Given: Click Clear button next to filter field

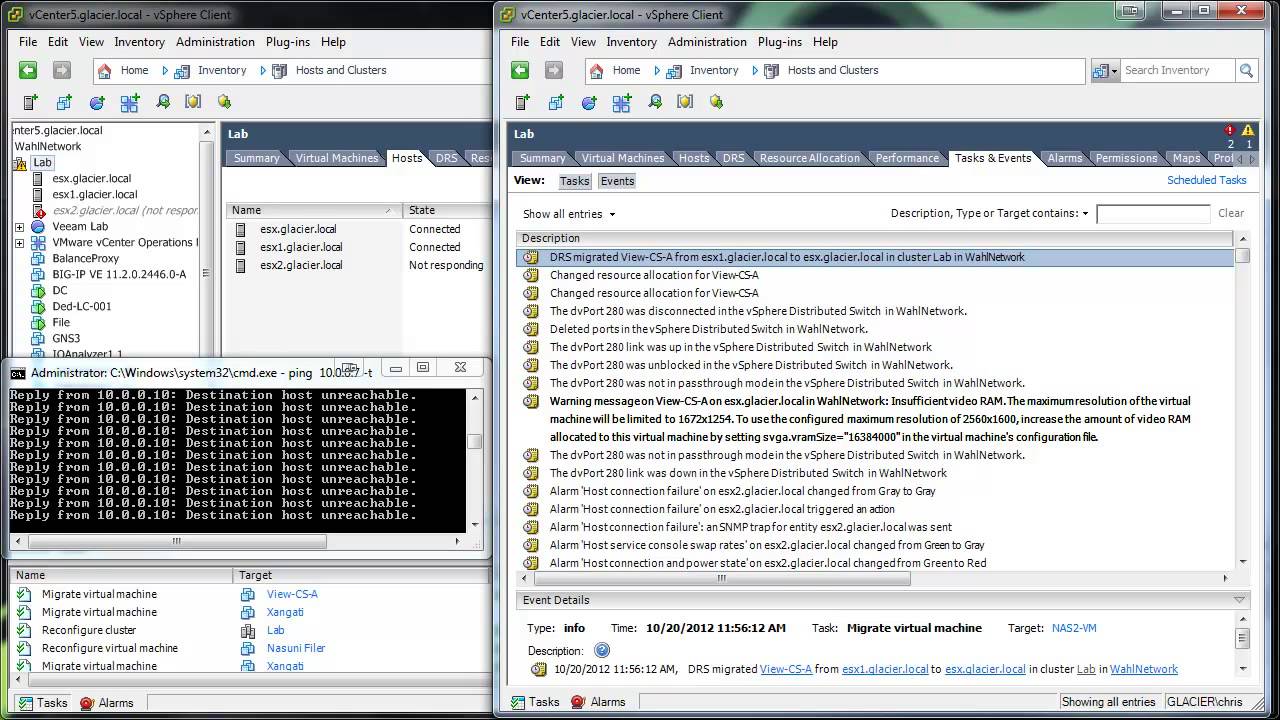Looking at the screenshot, I should point(1231,213).
